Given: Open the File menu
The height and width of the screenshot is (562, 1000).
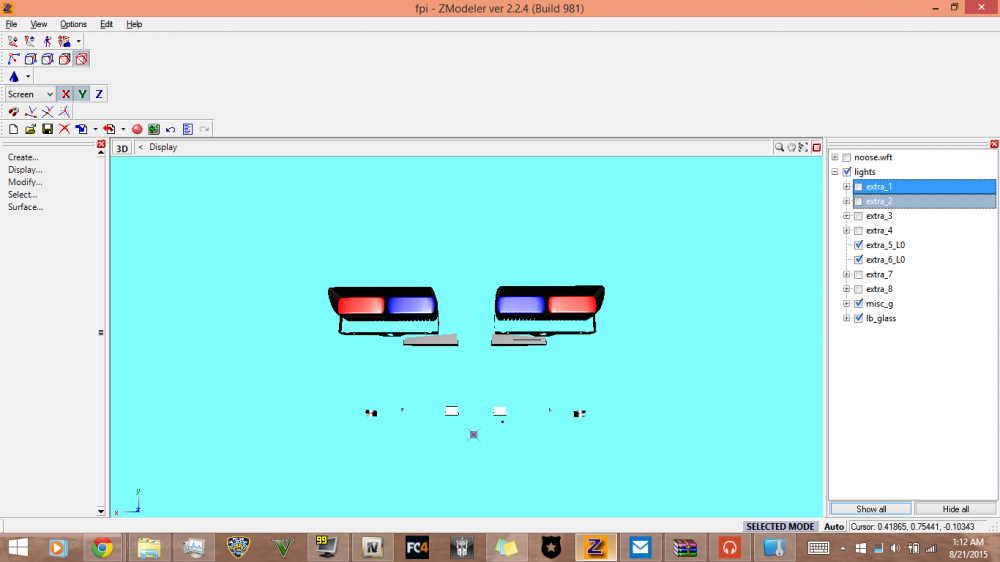Looking at the screenshot, I should point(11,24).
